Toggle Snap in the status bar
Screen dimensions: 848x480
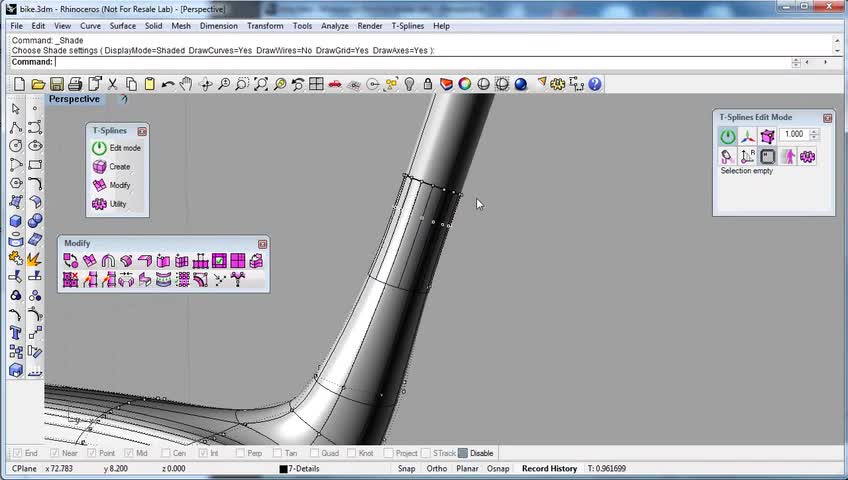pos(407,469)
